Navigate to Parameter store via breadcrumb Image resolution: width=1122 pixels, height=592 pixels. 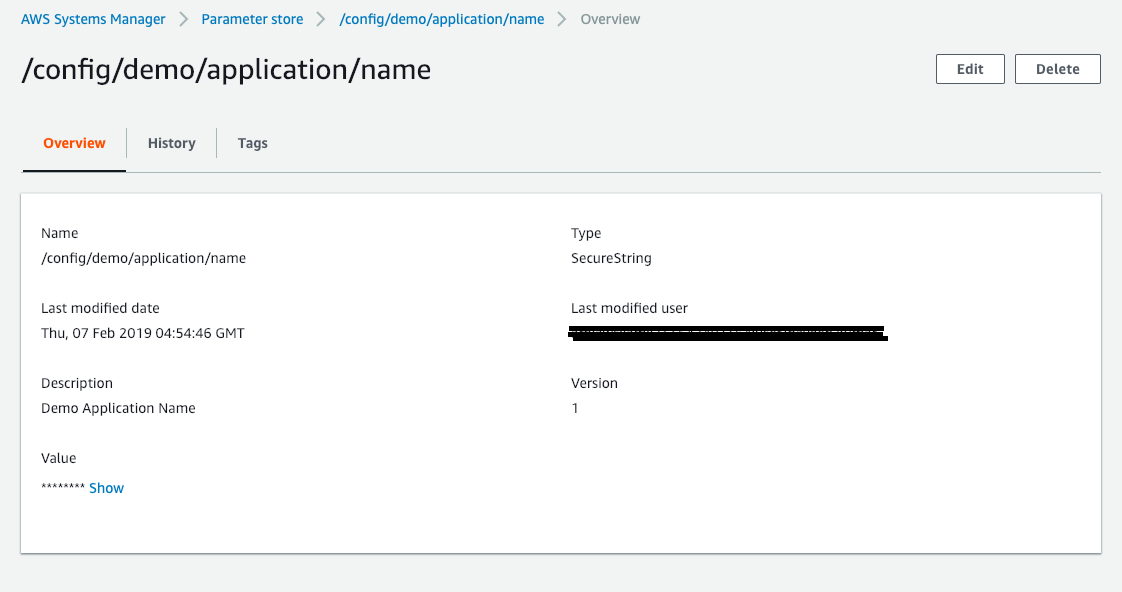(x=252, y=18)
